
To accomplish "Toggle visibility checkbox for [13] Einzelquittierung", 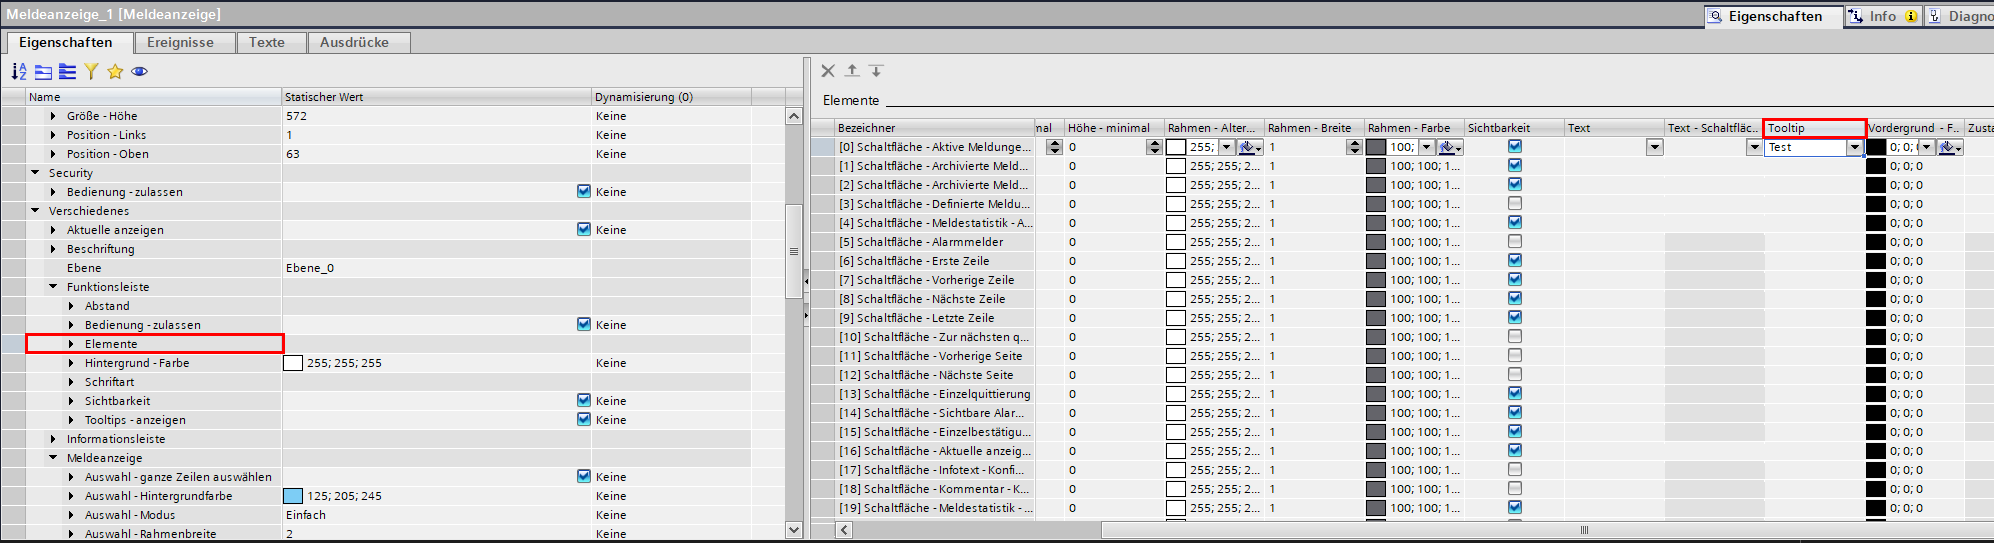I will pyautogui.click(x=1515, y=394).
